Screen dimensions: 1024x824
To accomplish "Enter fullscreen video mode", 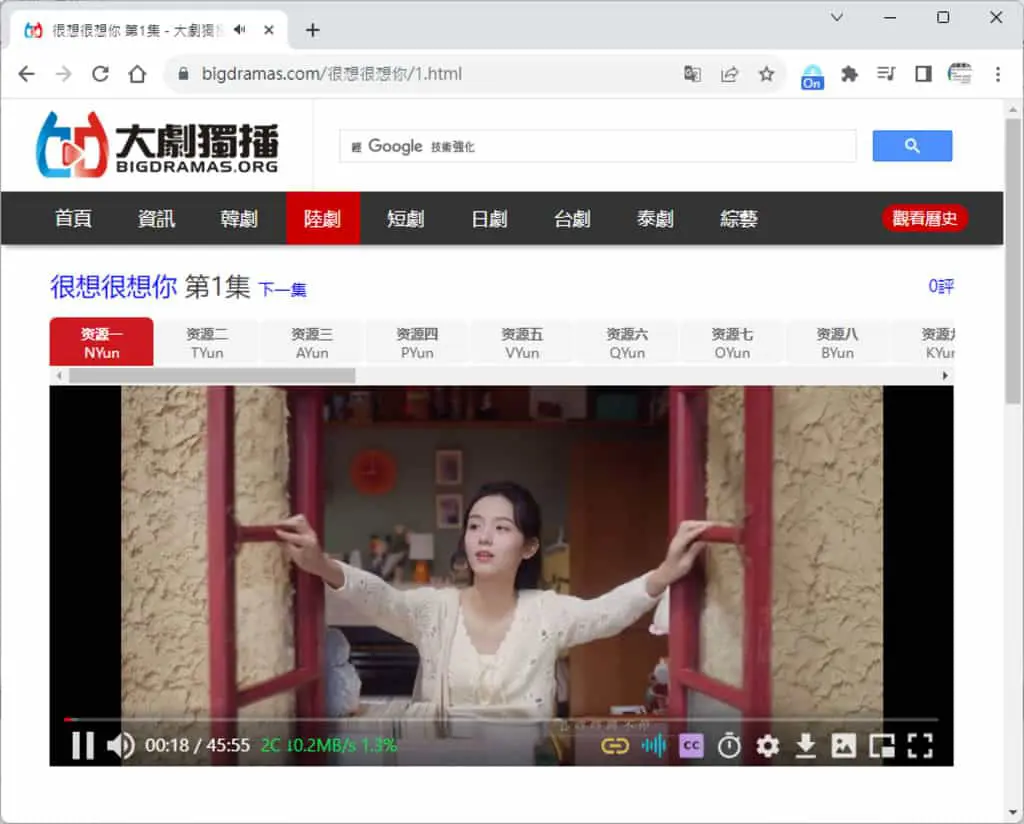I will (x=920, y=745).
